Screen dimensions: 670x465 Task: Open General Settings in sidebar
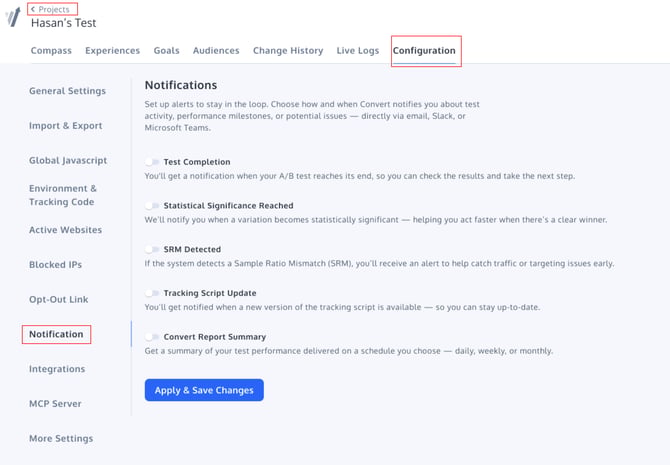click(x=68, y=91)
